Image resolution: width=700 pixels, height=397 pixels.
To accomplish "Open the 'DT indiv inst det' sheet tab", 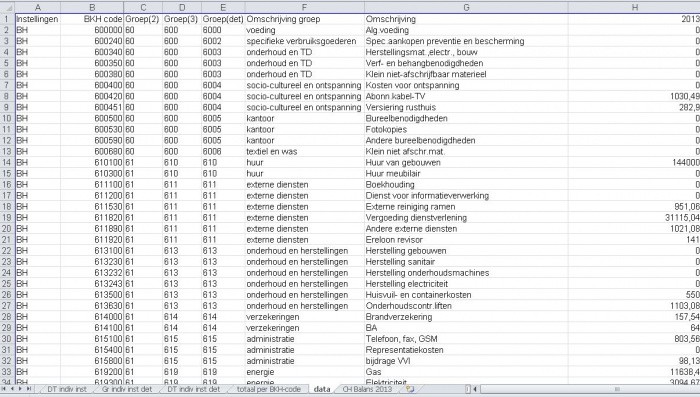I will pyautogui.click(x=193, y=389).
